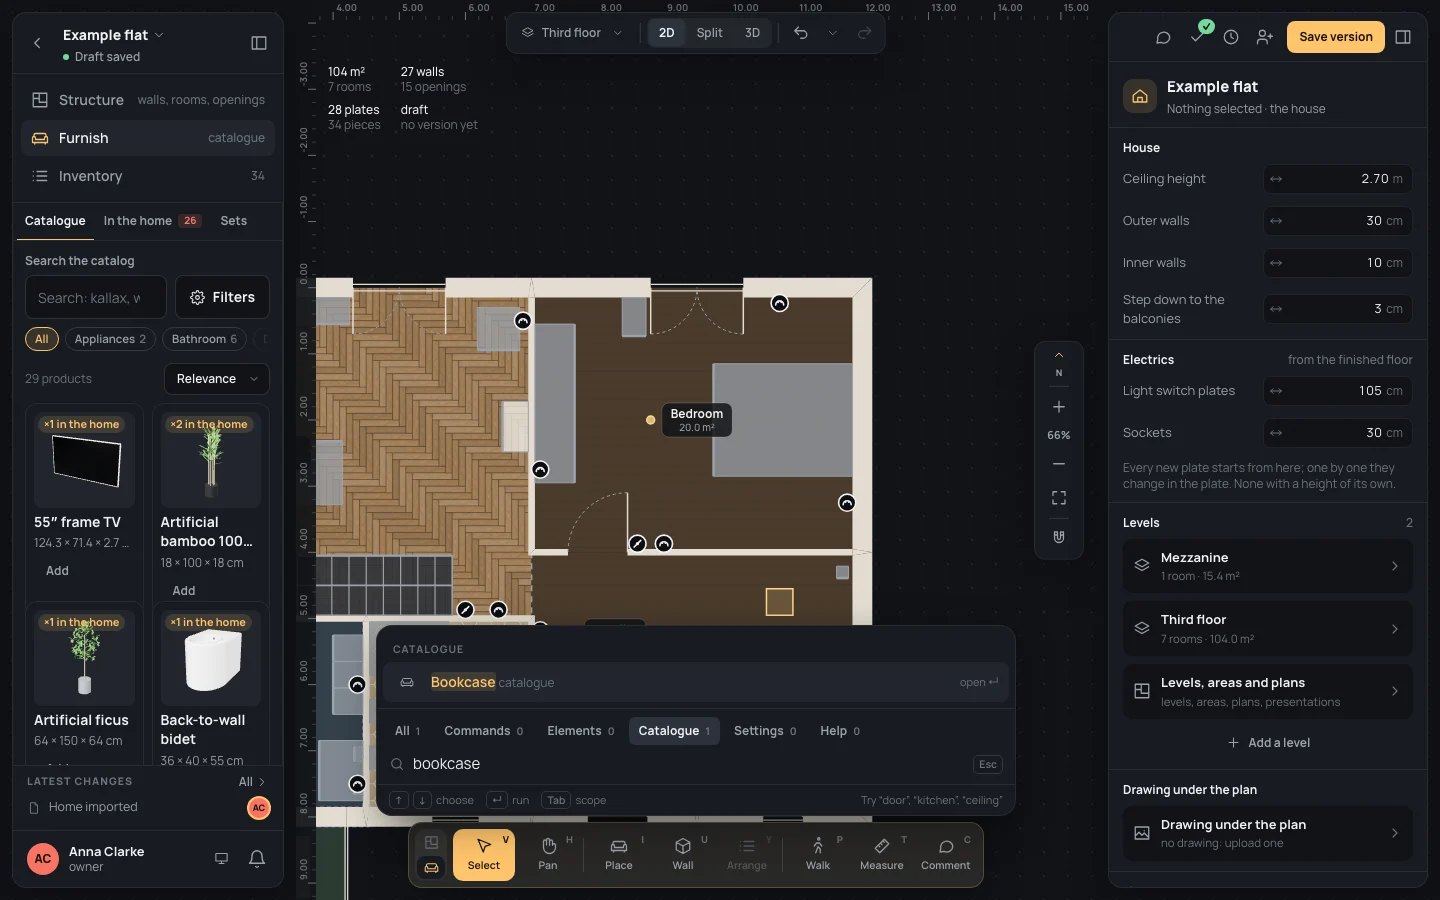Screen dimensions: 1440x900
Task: Switch to Split view mode
Action: point(709,33)
